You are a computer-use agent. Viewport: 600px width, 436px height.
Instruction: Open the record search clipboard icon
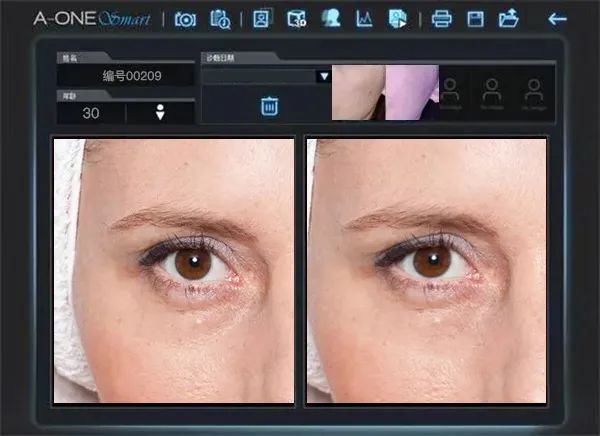pos(220,18)
